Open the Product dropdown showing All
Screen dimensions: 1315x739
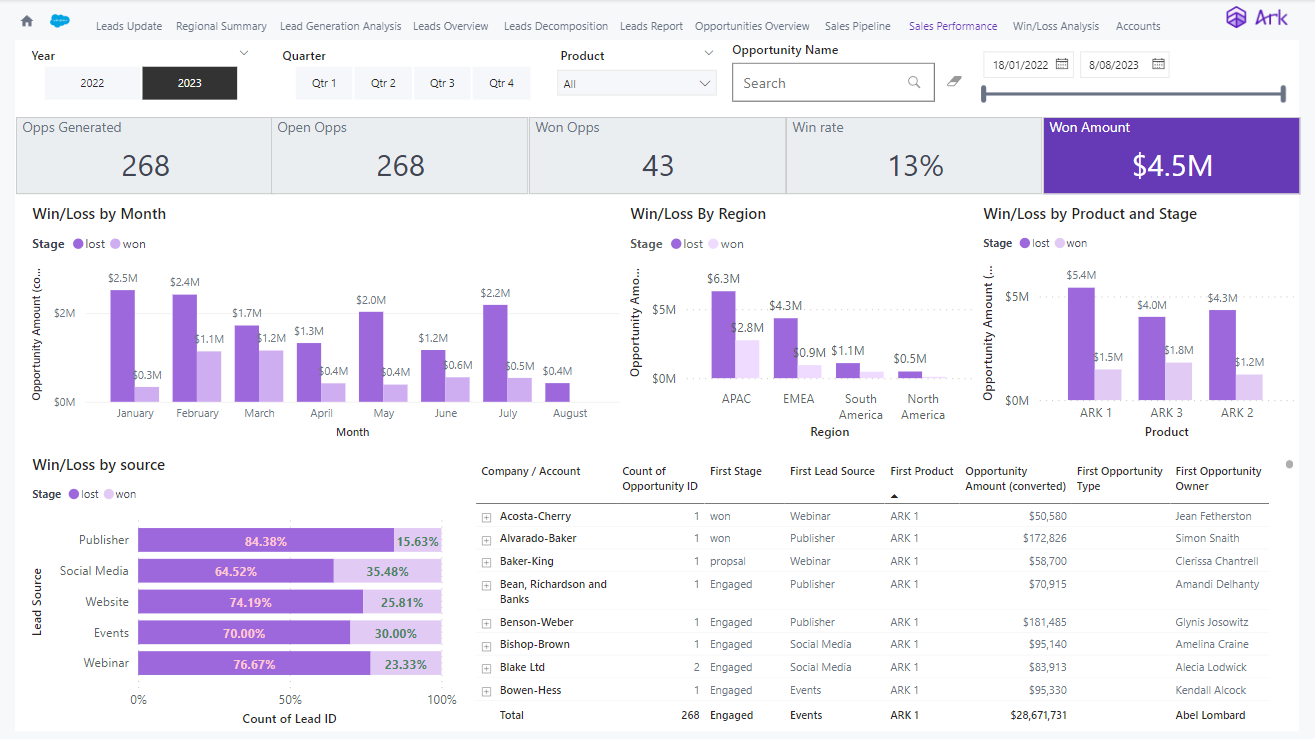tap(636, 83)
